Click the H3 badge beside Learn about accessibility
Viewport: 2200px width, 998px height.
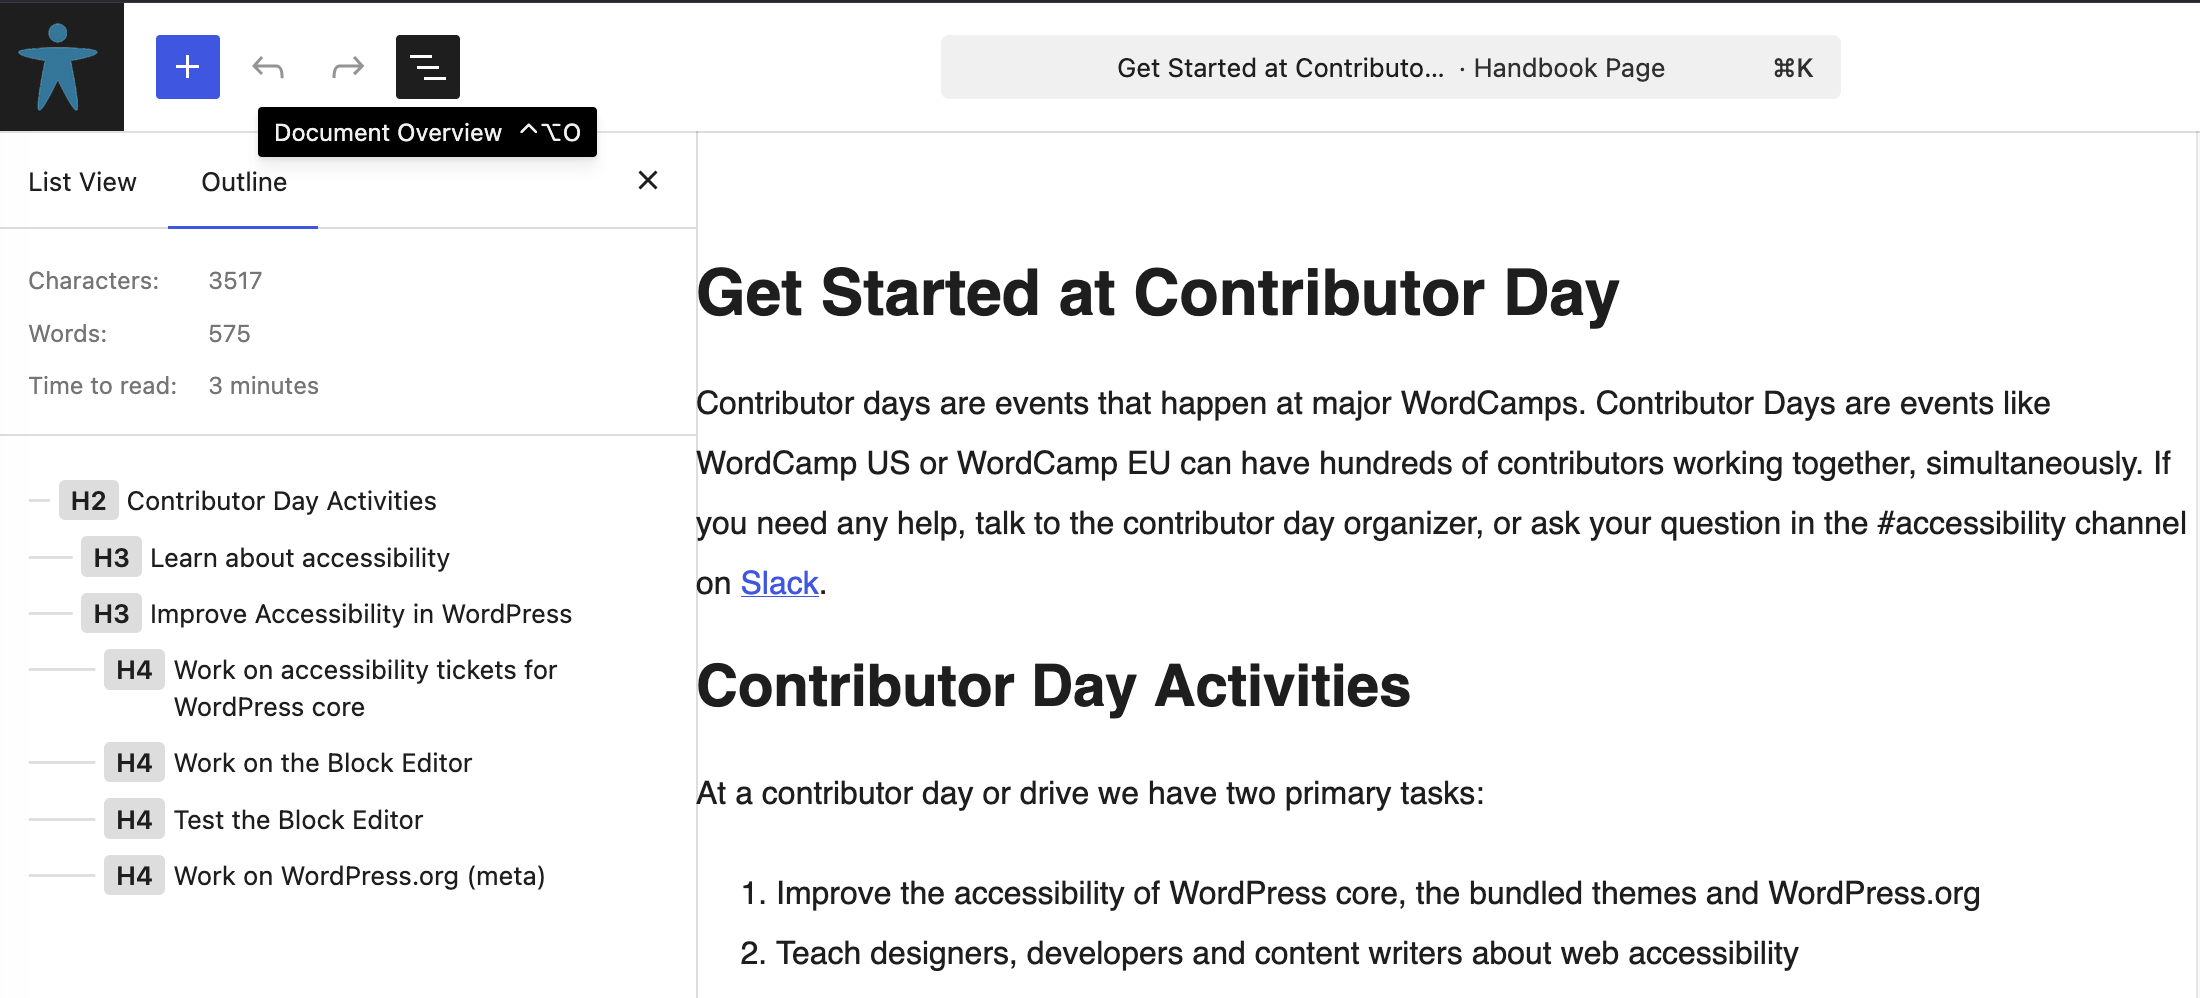click(110, 557)
